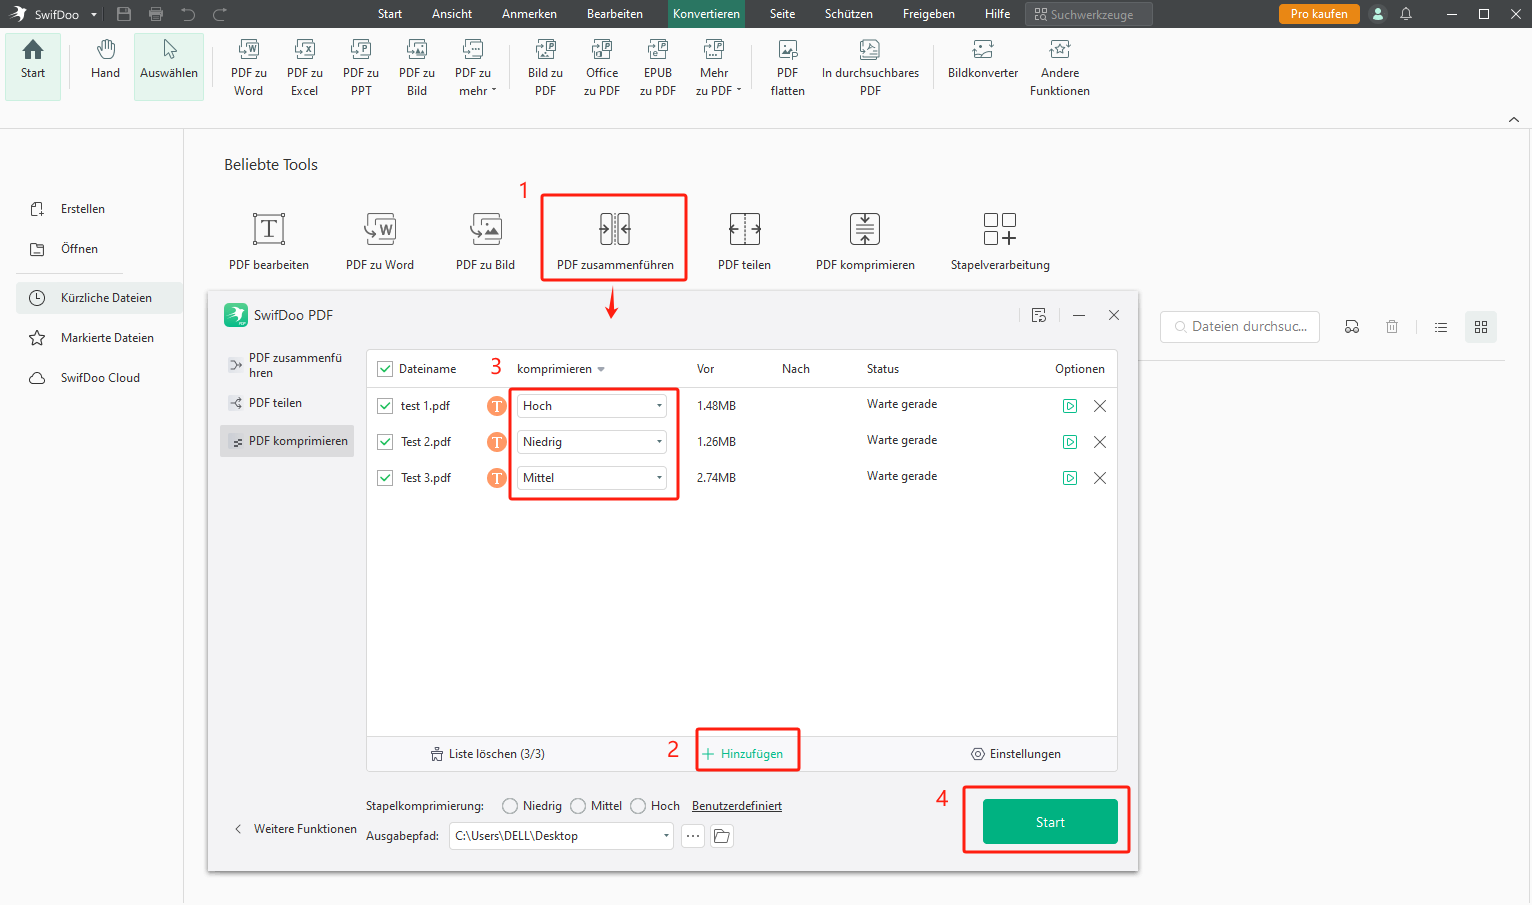Open In durchsuchbares PDF tool

tap(870, 67)
